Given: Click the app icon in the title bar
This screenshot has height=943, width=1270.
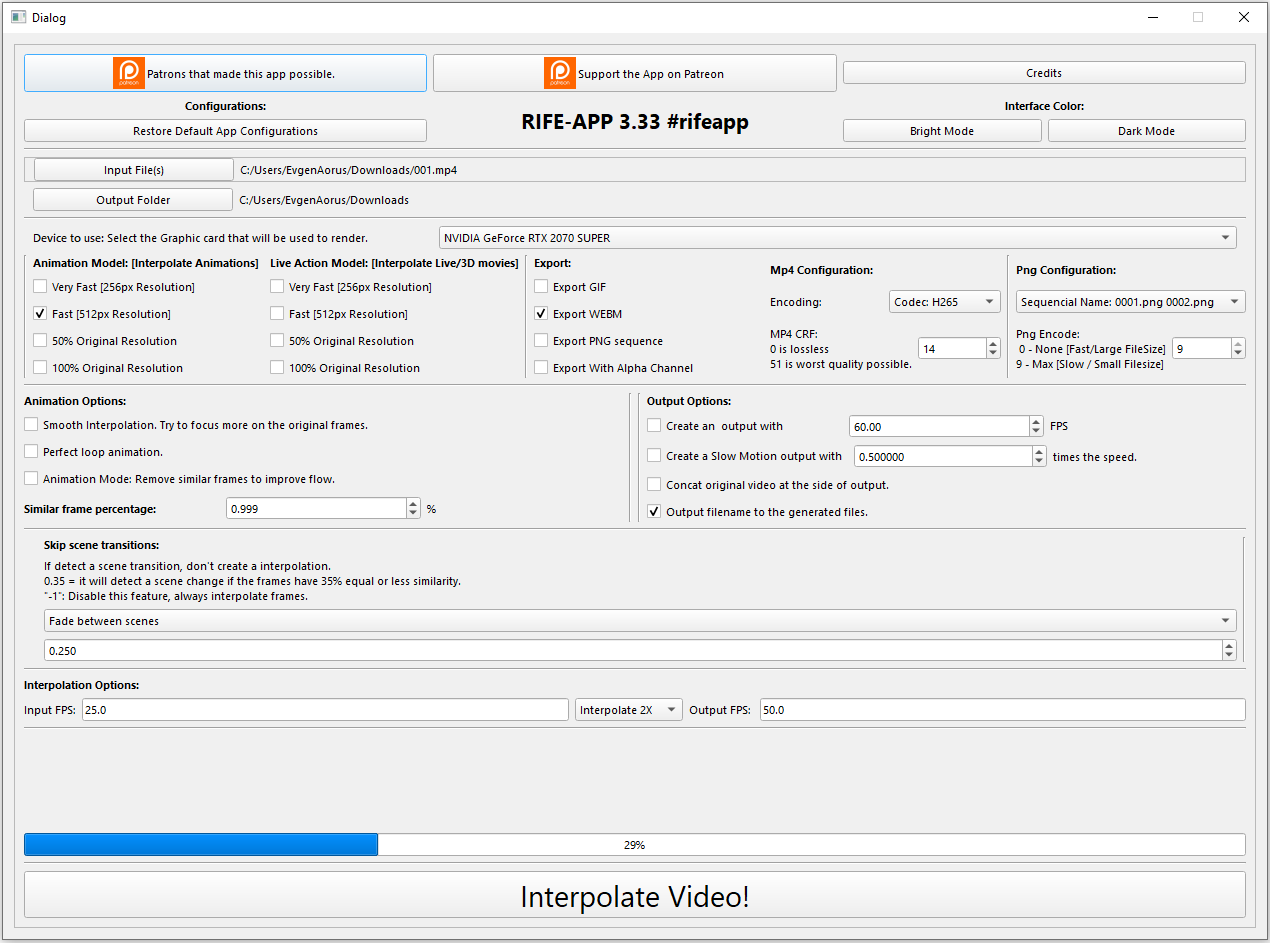Looking at the screenshot, I should (x=18, y=17).
